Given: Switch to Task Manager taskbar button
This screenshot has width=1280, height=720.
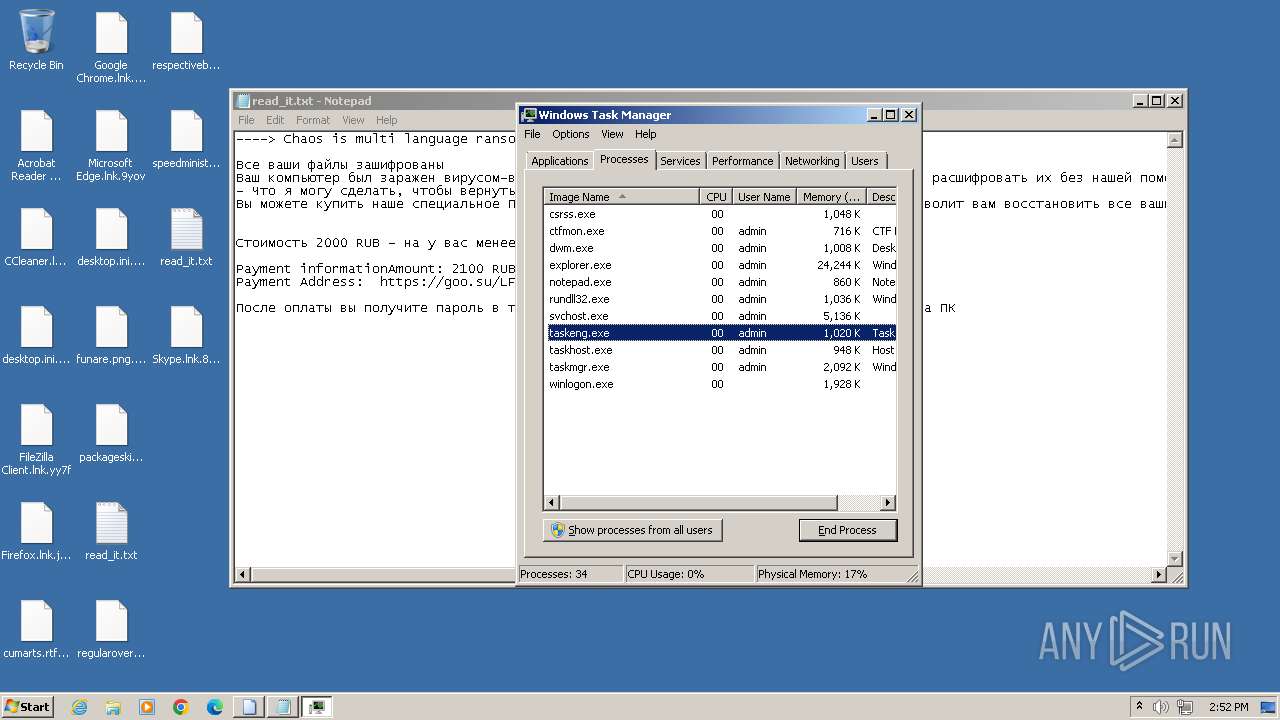Looking at the screenshot, I should 317,707.
